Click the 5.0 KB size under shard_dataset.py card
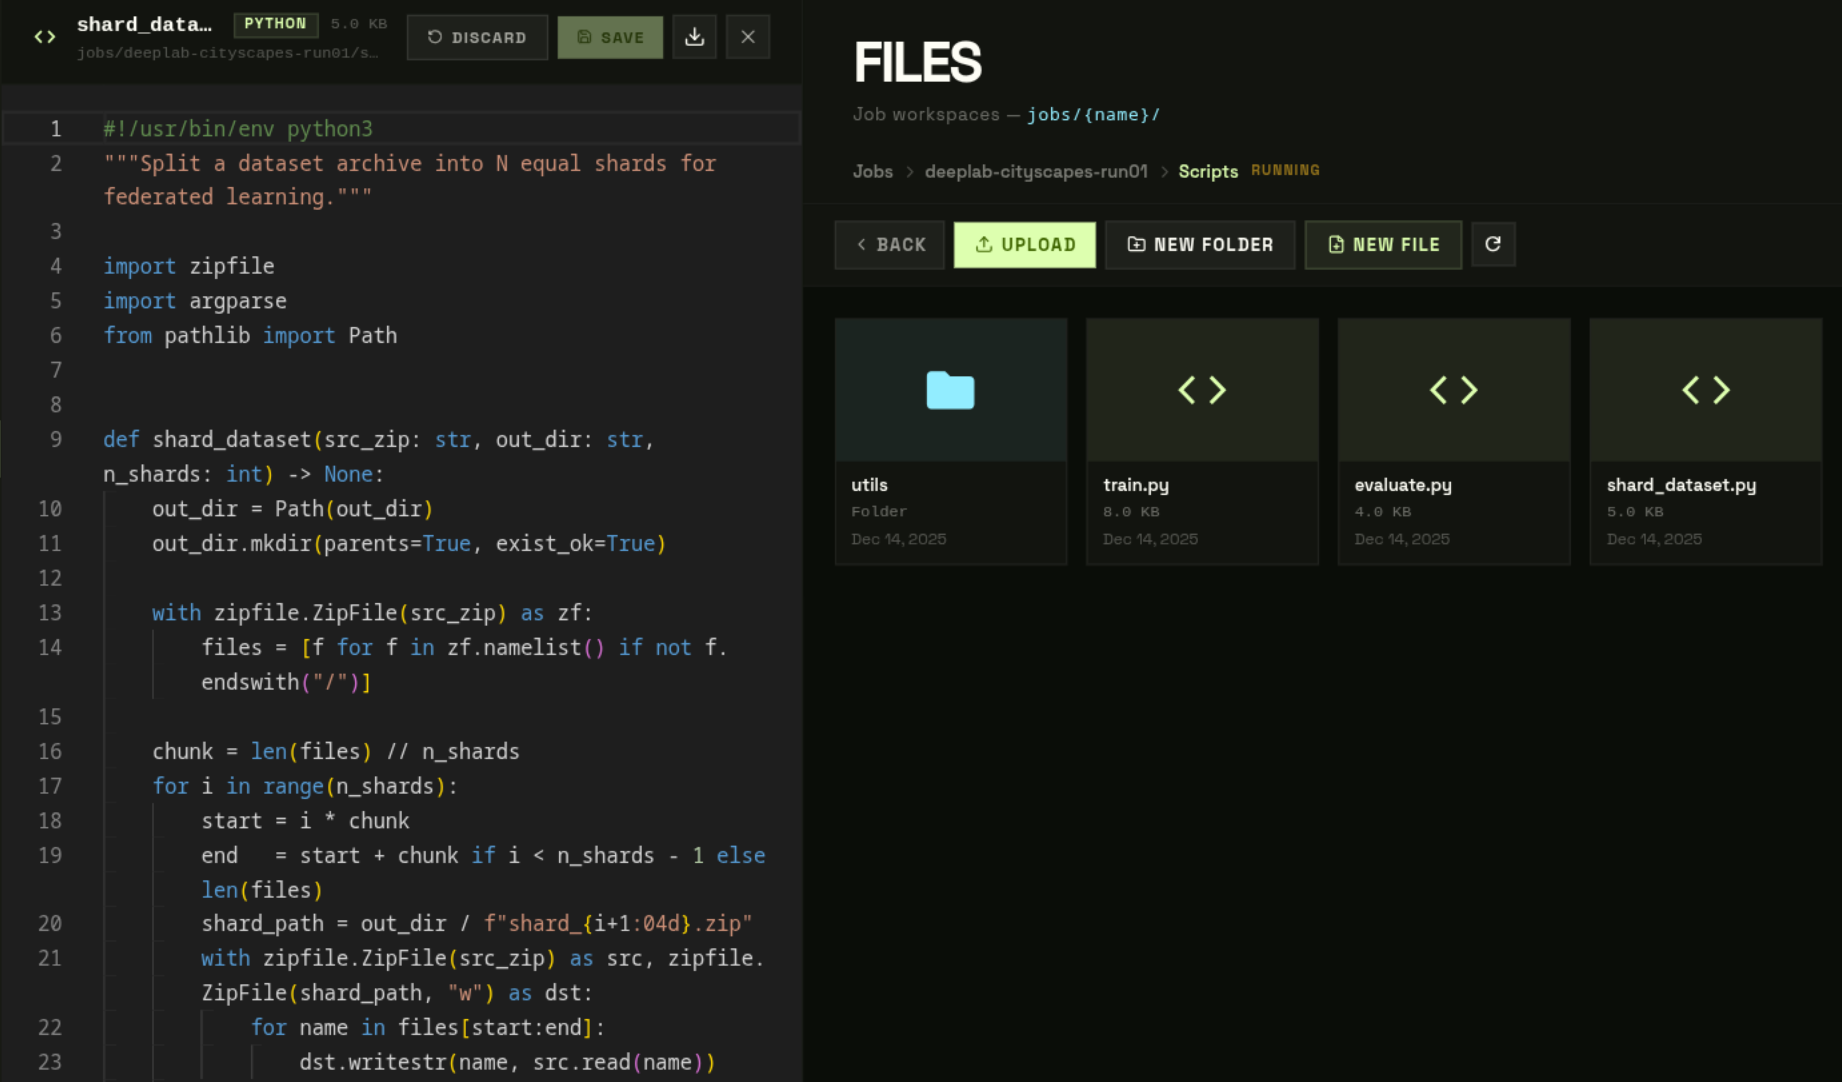Viewport: 1842px width, 1082px height. (1635, 512)
